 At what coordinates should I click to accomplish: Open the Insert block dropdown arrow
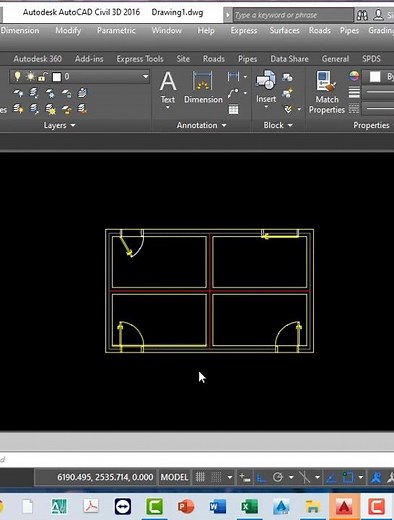[266, 107]
